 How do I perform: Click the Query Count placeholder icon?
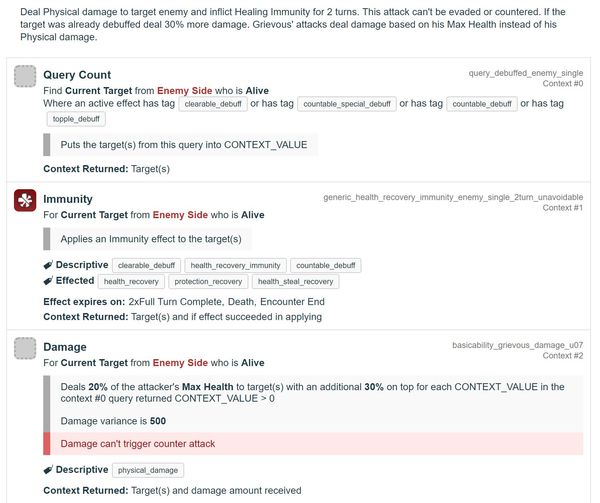pyautogui.click(x=25, y=76)
